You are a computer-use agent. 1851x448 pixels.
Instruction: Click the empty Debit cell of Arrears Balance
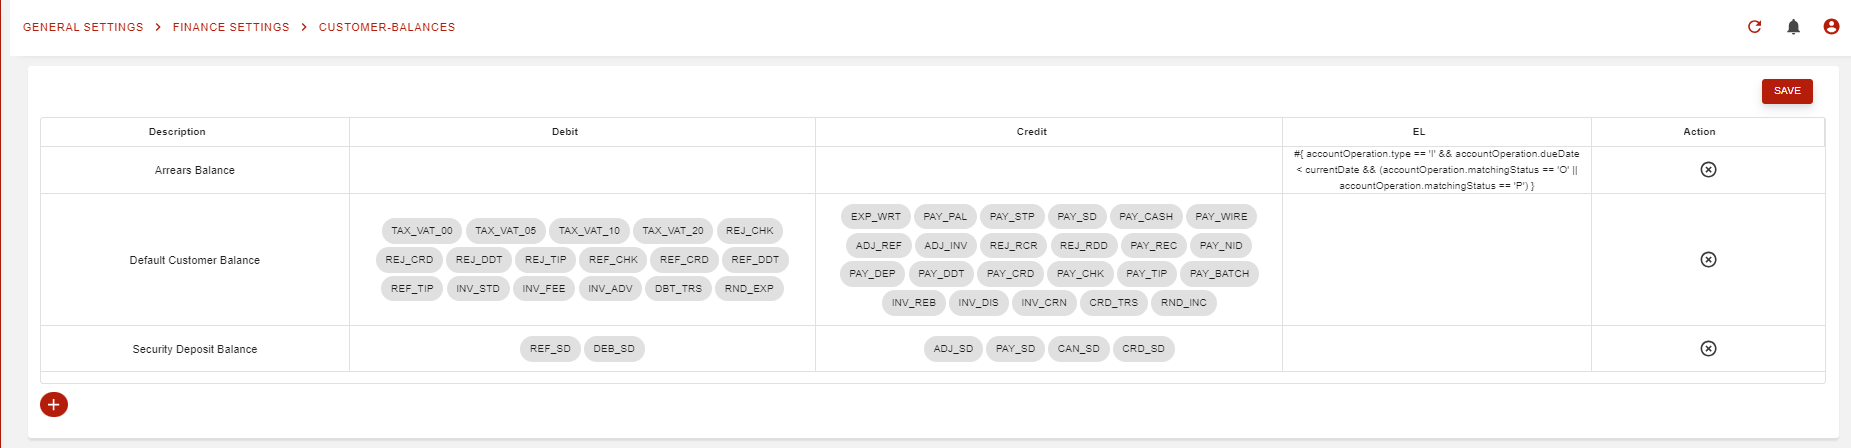point(582,170)
